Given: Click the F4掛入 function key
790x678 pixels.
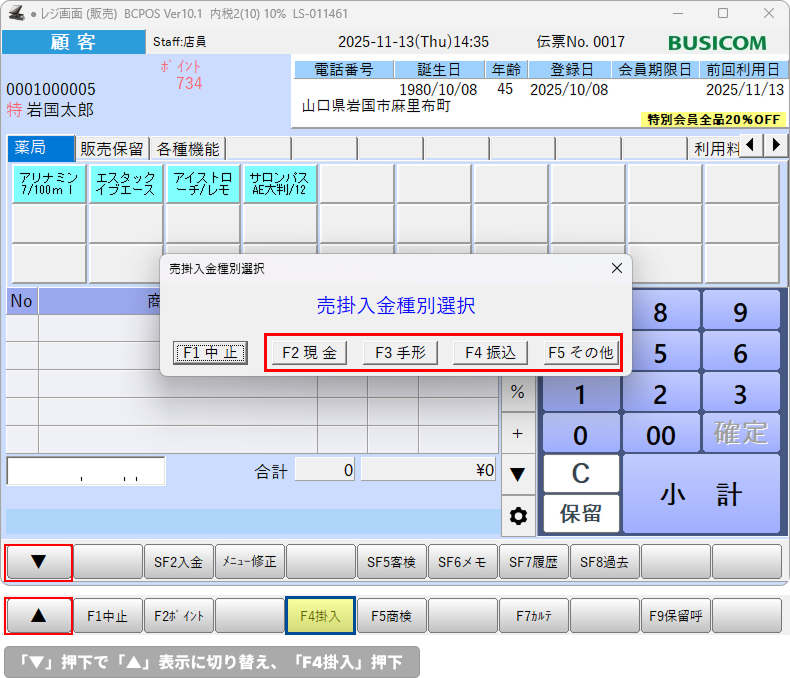Looking at the screenshot, I should pyautogui.click(x=320, y=616).
